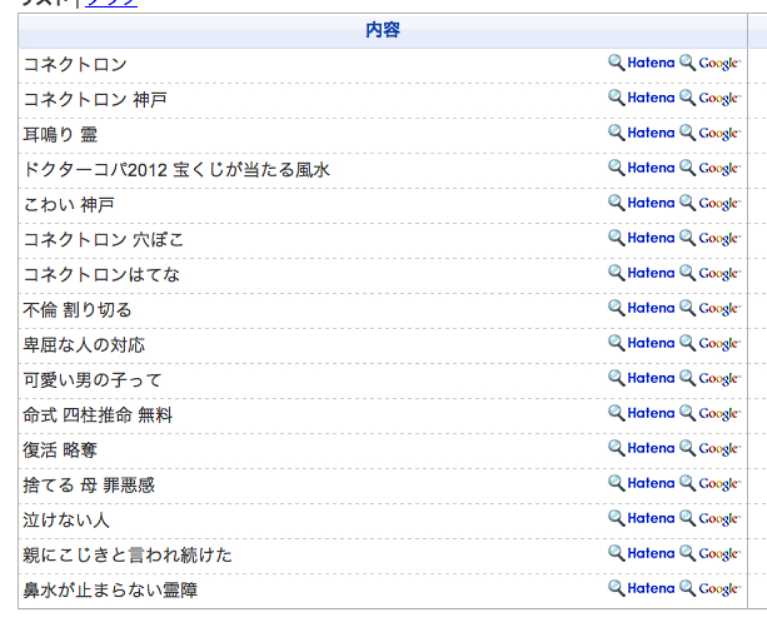Viewport: 767px width, 627px height.
Task: Search Google for 親にこじきと言われ続けた
Action: (710, 553)
